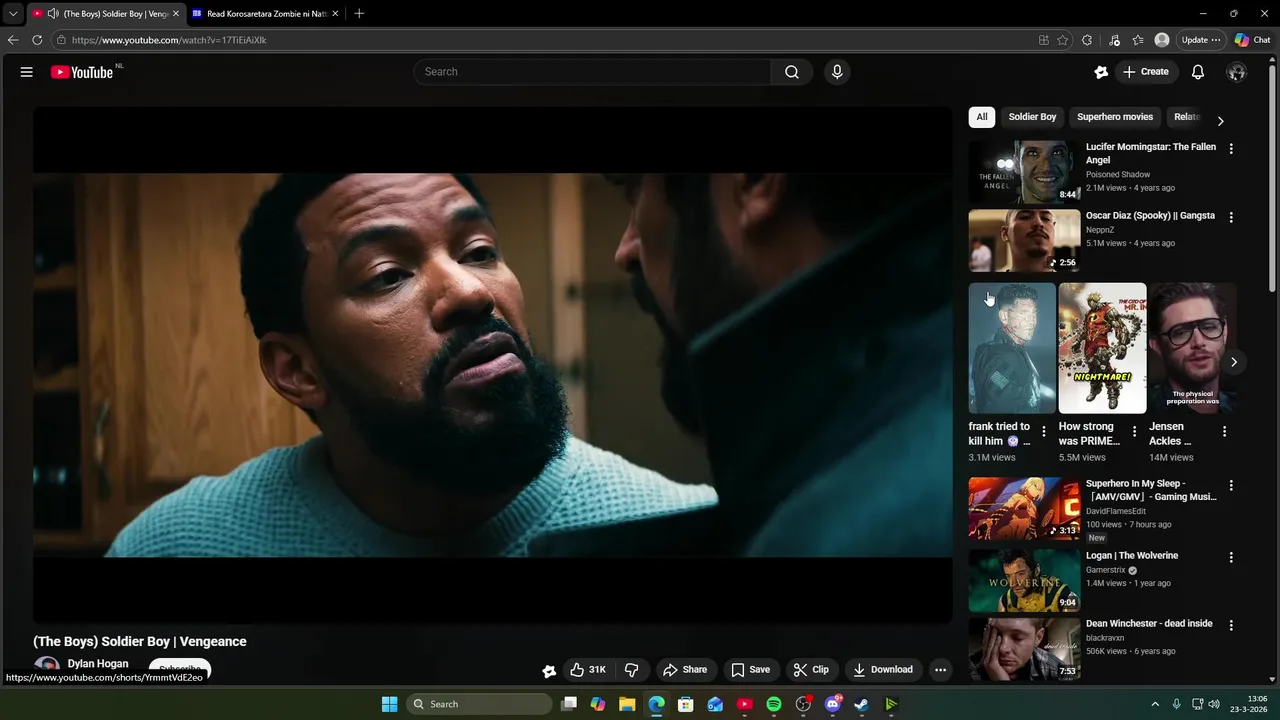This screenshot has width=1280, height=720.
Task: Open options for Oscar Diaz video
Action: pos(1231,217)
